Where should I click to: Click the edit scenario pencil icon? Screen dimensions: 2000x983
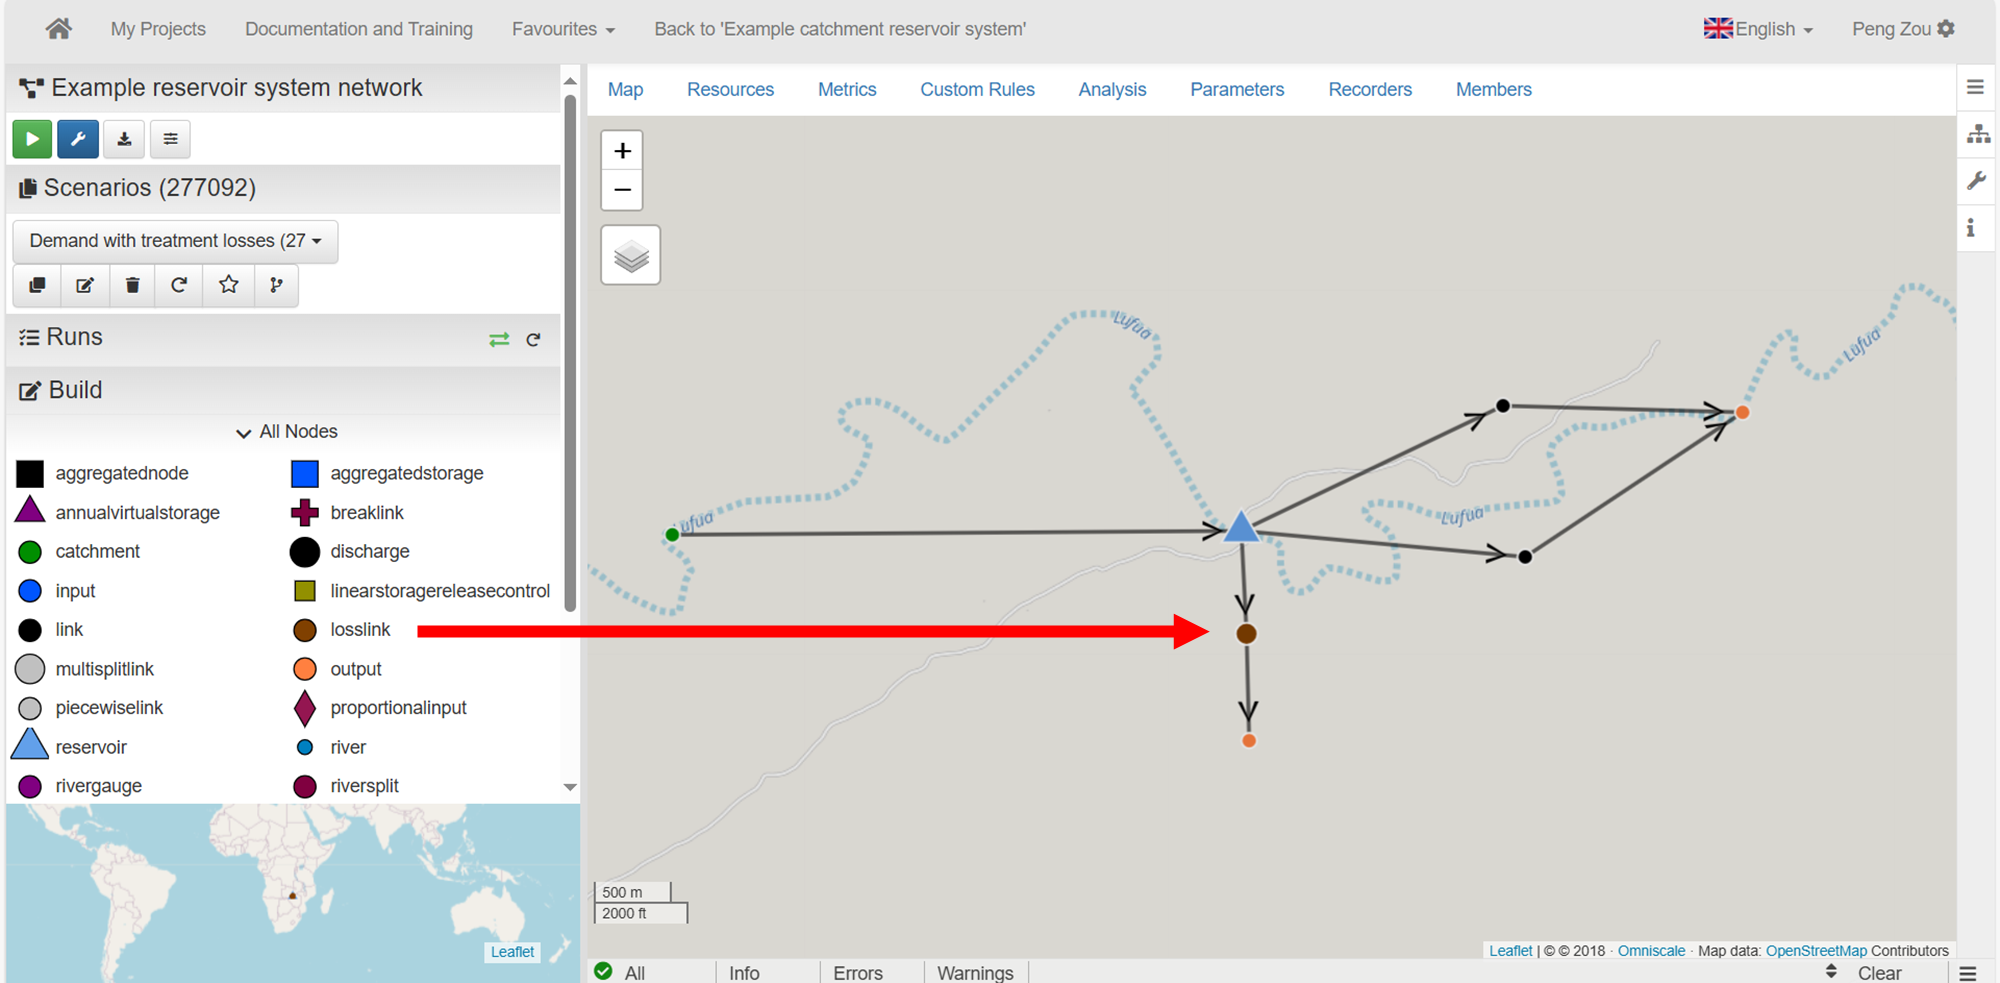click(85, 285)
